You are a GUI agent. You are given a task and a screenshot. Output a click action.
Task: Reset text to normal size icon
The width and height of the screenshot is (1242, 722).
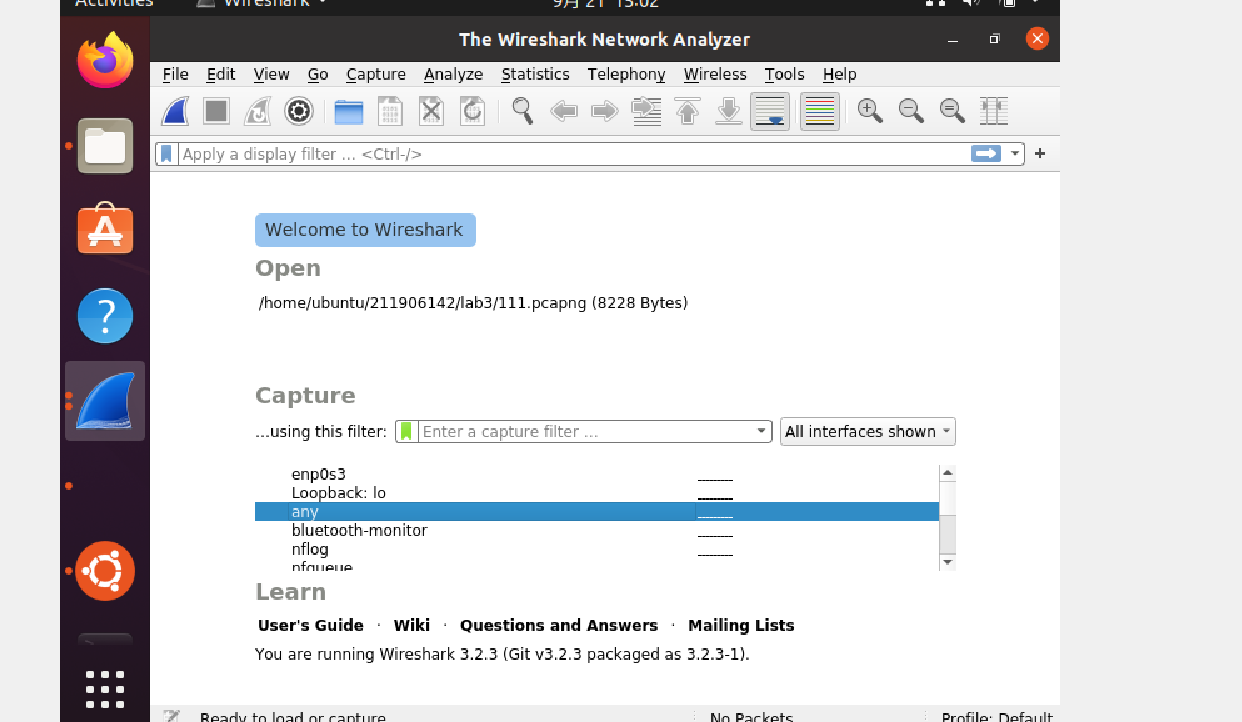tap(952, 111)
